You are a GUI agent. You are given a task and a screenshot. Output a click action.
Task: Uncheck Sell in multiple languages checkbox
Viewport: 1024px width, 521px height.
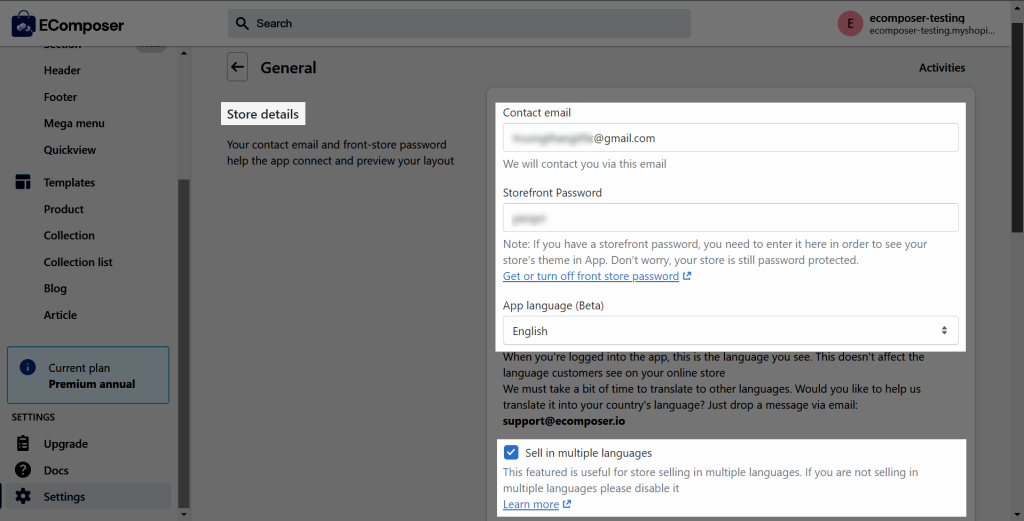(511, 452)
